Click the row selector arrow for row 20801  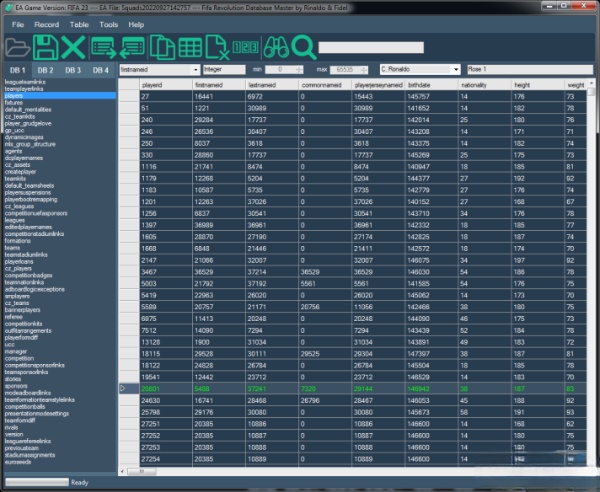point(129,389)
